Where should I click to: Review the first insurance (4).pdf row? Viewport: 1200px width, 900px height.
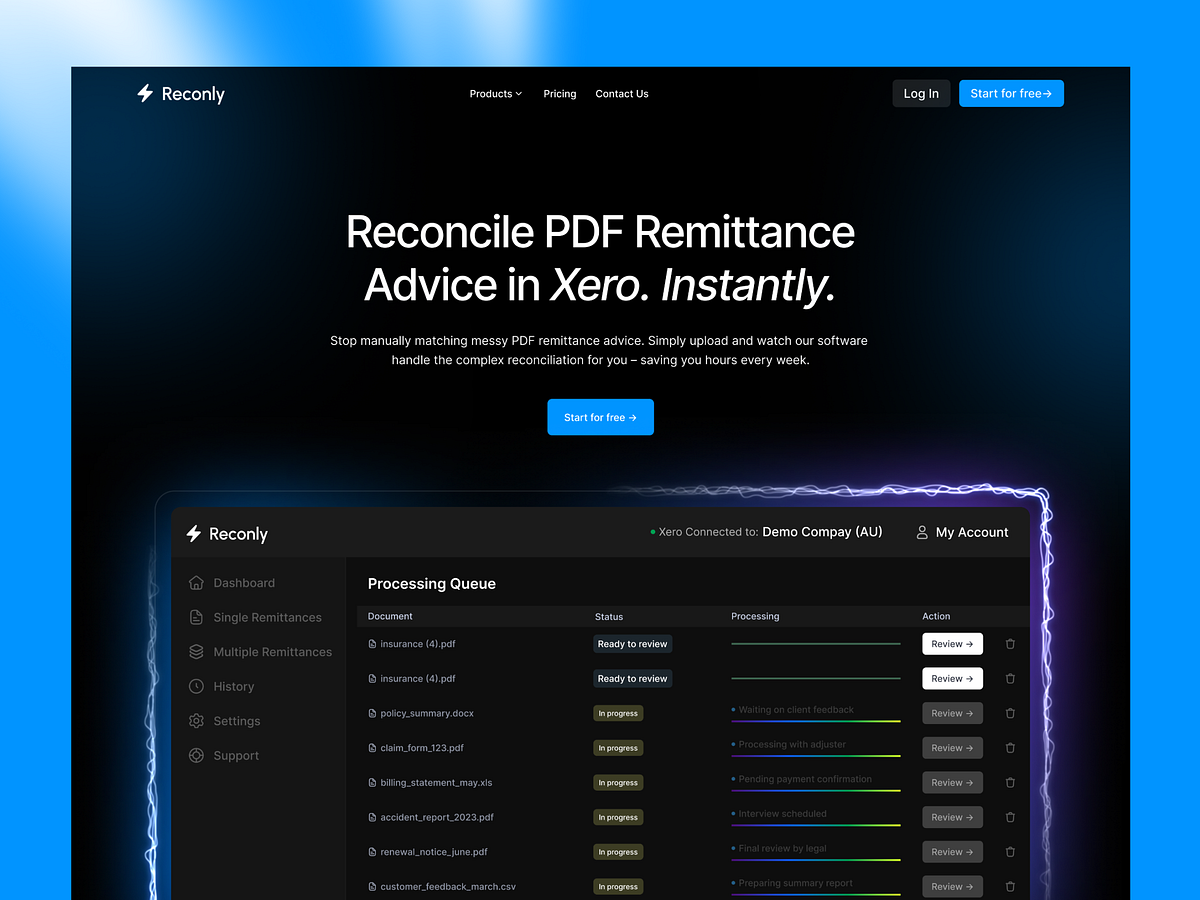pyautogui.click(x=952, y=644)
